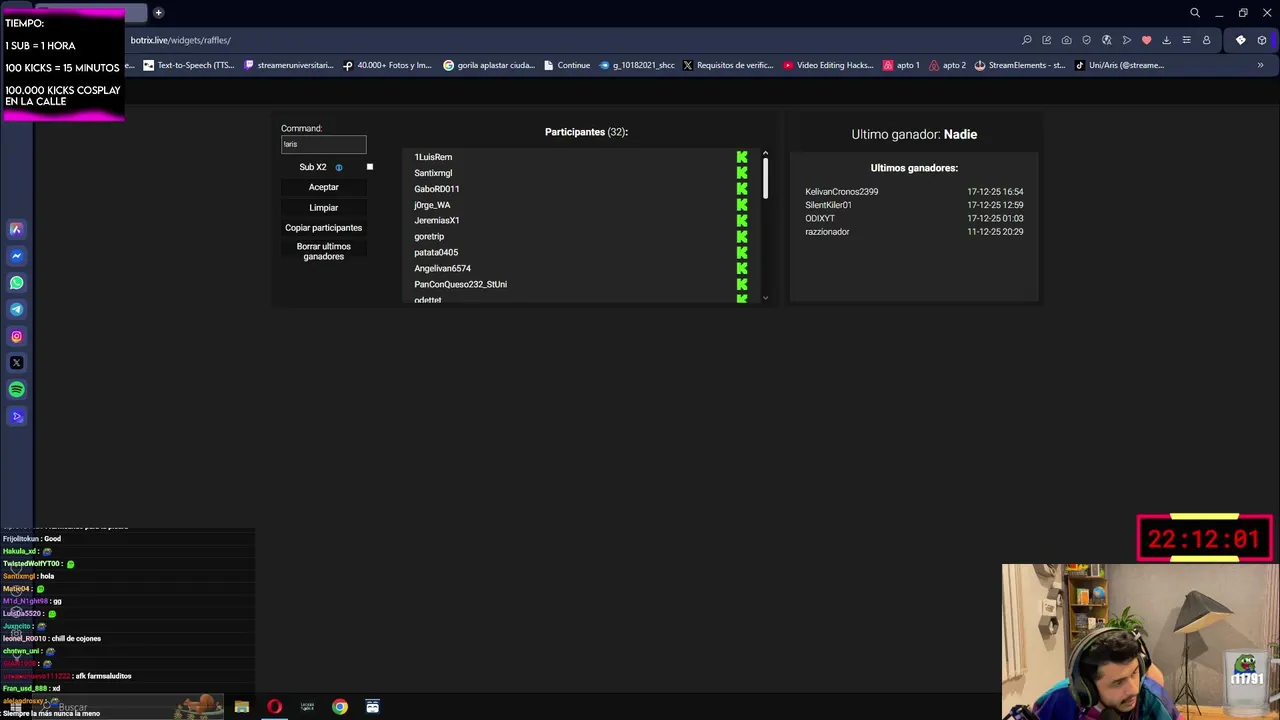The height and width of the screenshot is (720, 1280).
Task: Open the Text-to-Speech (TTS) bookmark
Action: 189,65
